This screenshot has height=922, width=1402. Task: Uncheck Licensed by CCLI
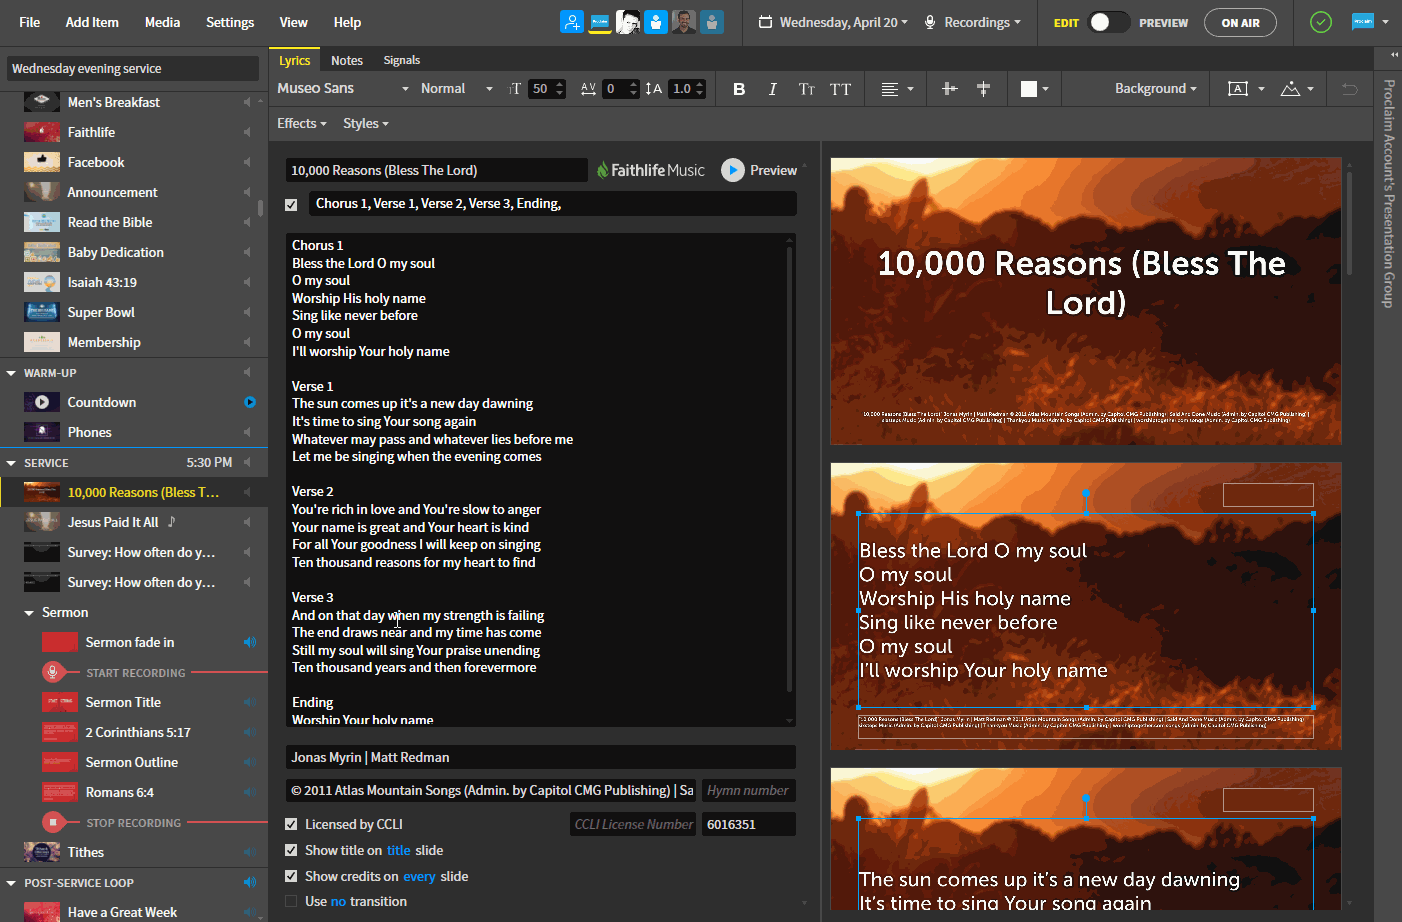point(291,824)
